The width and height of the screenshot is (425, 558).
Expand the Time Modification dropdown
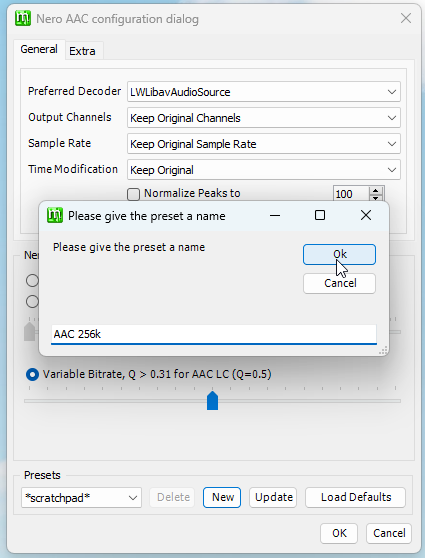click(264, 170)
